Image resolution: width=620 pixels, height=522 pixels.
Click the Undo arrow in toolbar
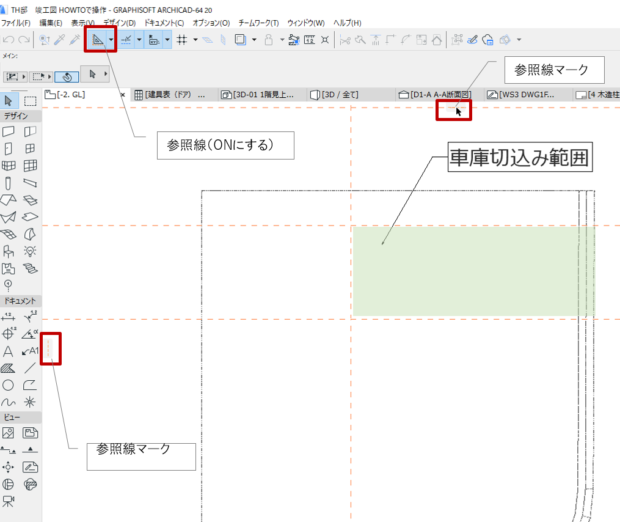9,40
